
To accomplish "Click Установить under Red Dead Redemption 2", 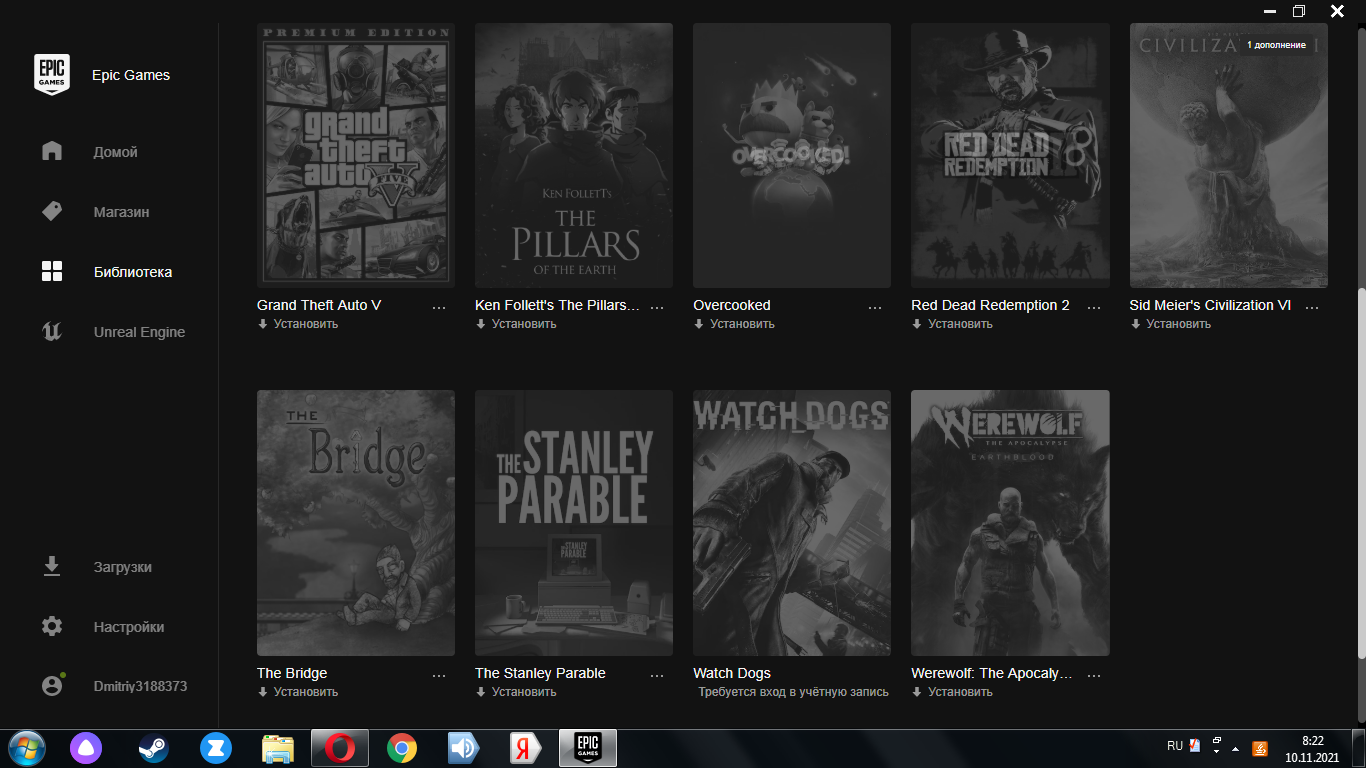I will point(952,324).
